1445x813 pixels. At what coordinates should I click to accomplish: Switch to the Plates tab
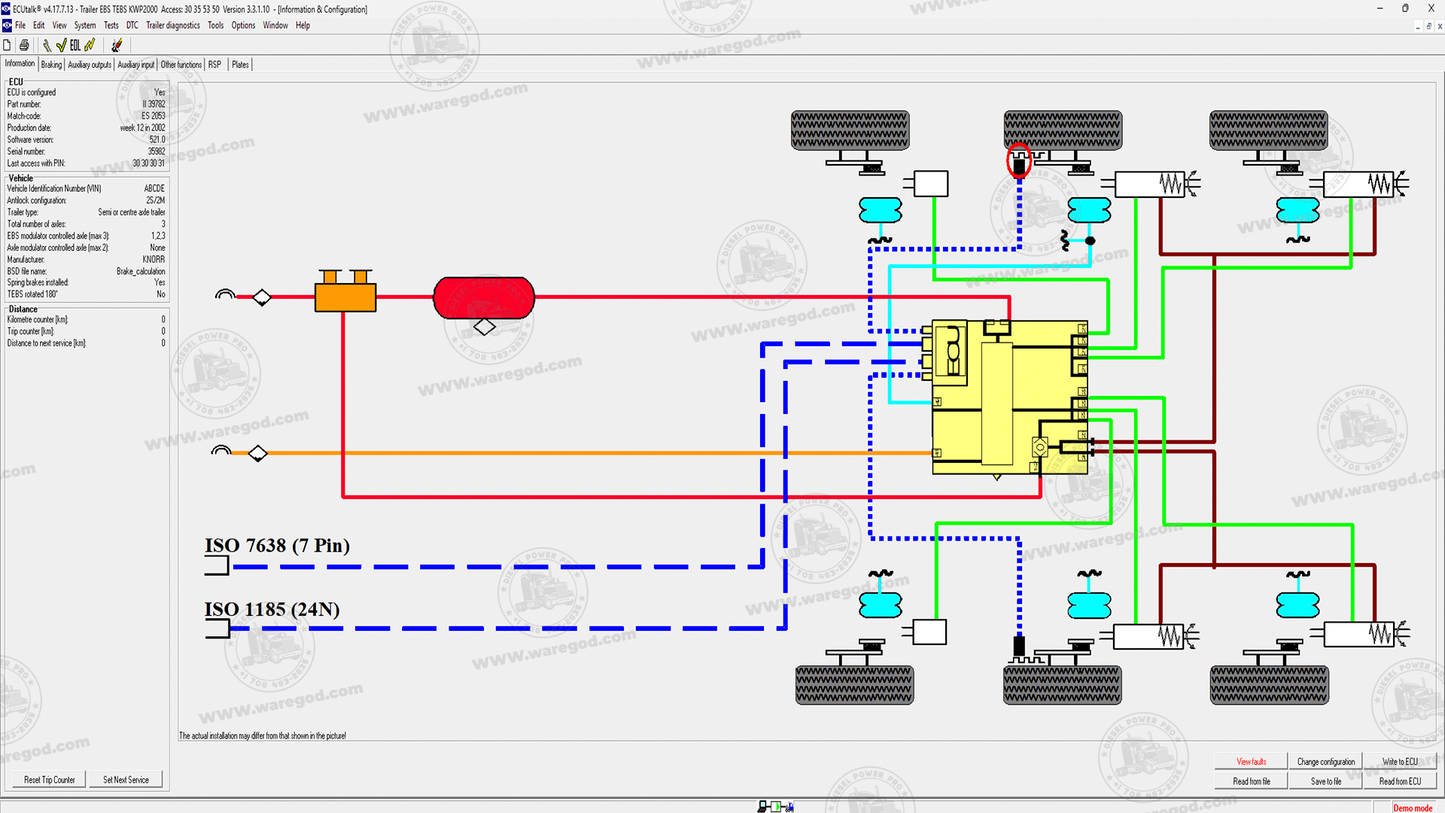point(240,65)
